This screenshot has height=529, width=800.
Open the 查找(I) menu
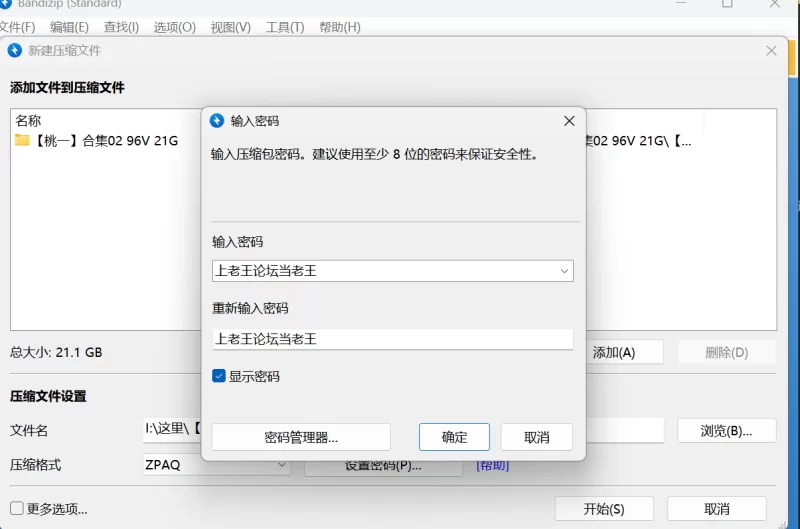[x=121, y=27]
